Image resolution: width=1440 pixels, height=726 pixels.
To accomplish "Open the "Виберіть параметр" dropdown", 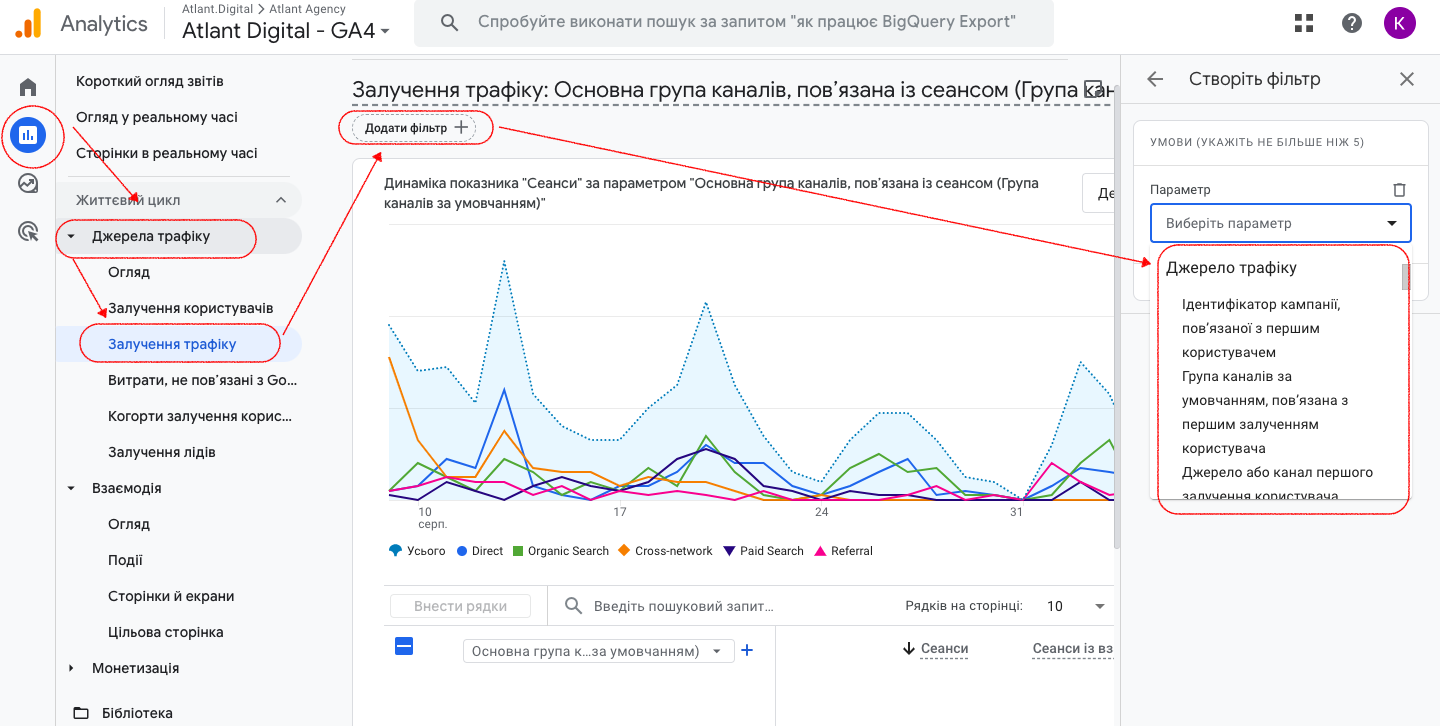I will click(1280, 223).
